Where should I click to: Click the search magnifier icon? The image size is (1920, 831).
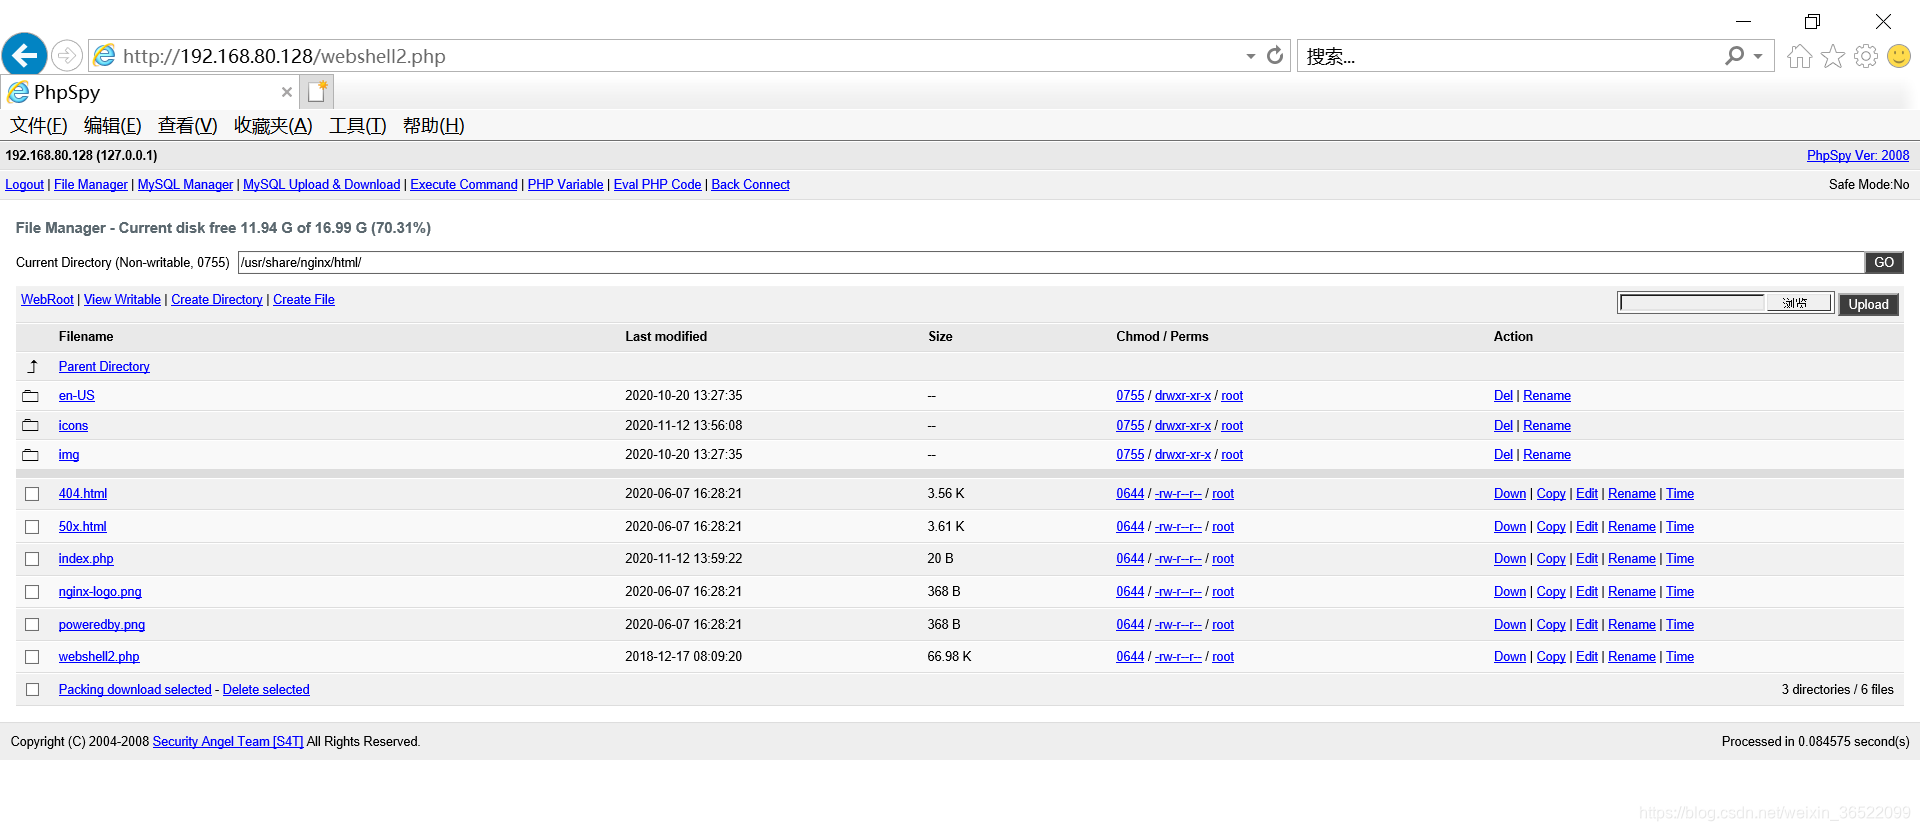(1735, 56)
